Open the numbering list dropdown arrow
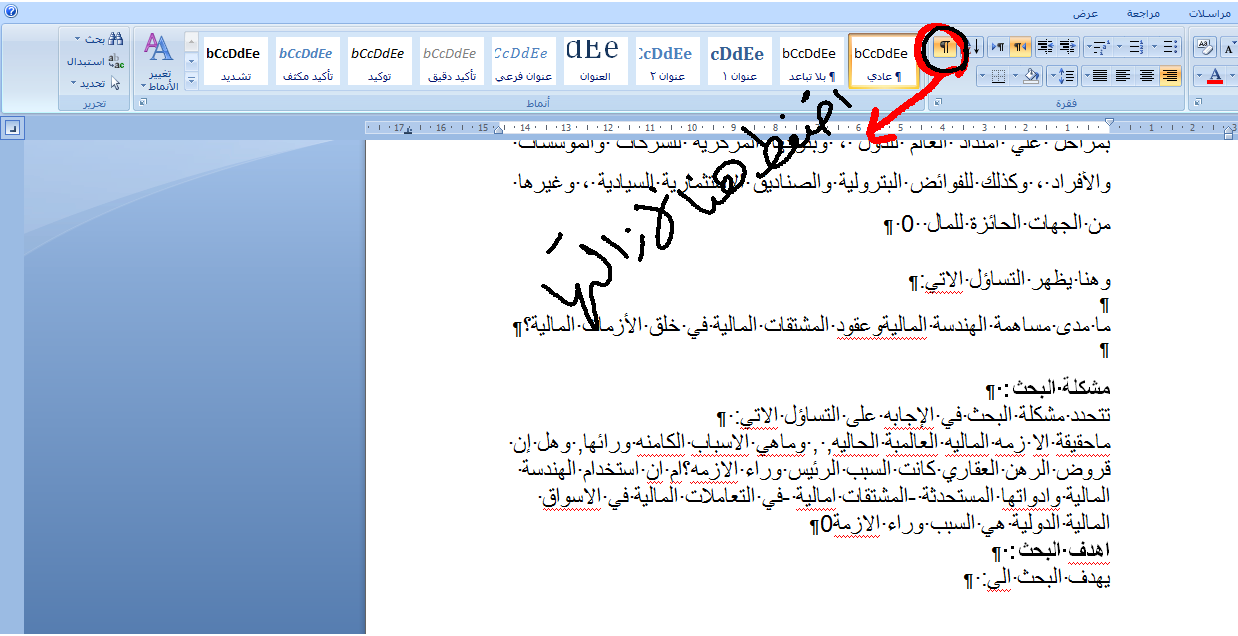 pyautogui.click(x=1119, y=47)
